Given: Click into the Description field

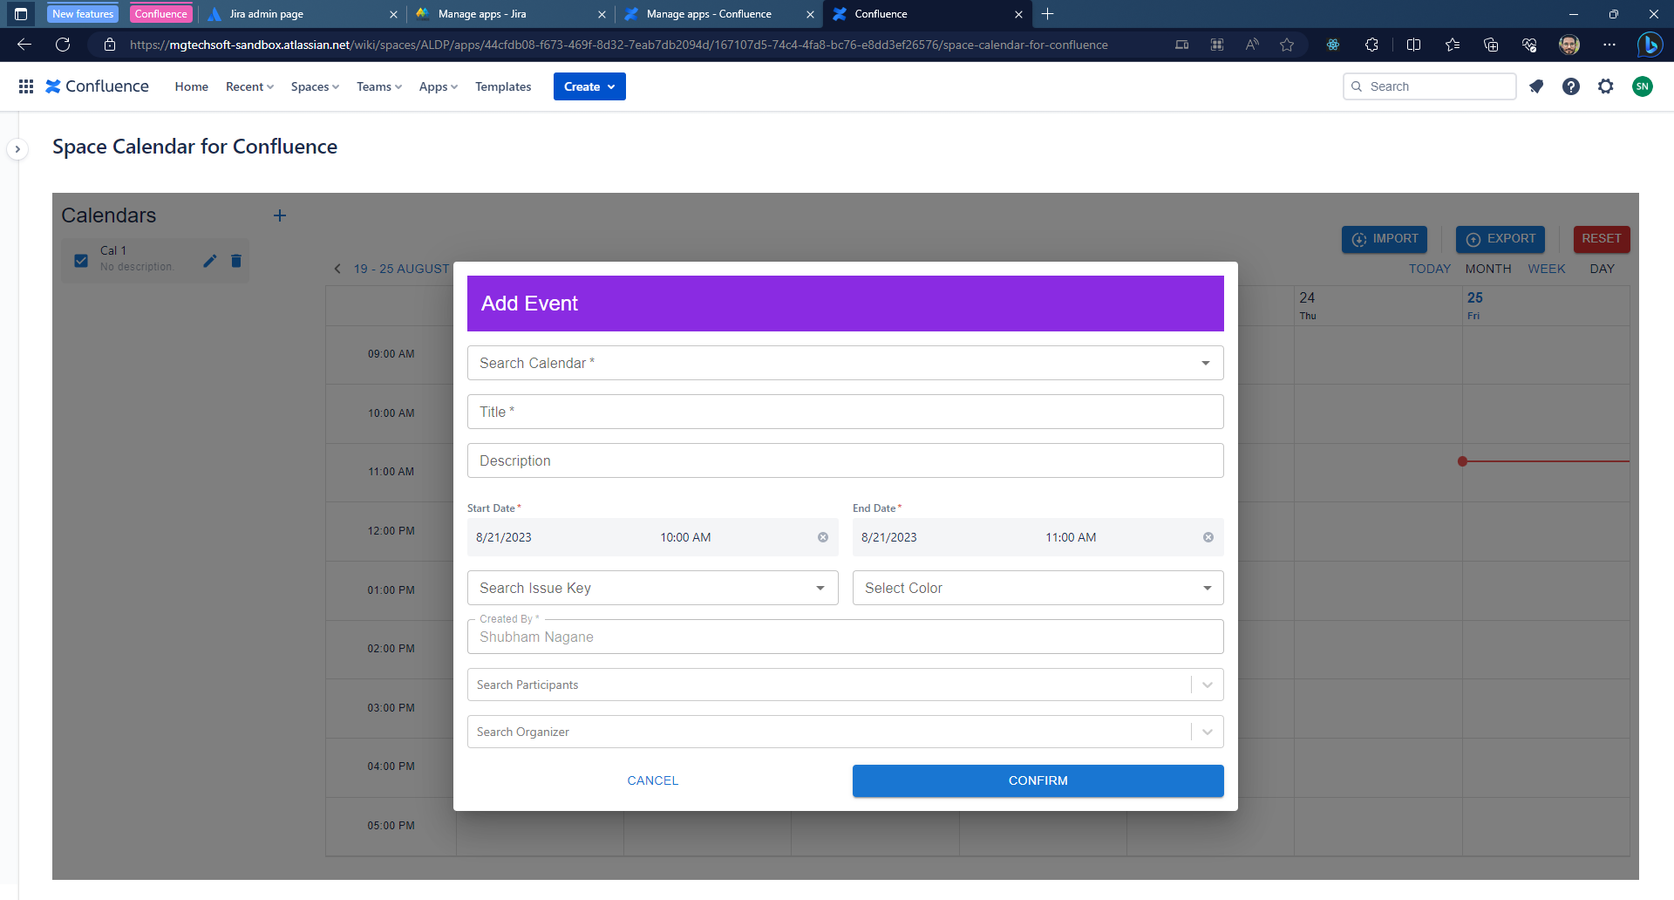Looking at the screenshot, I should point(845,461).
